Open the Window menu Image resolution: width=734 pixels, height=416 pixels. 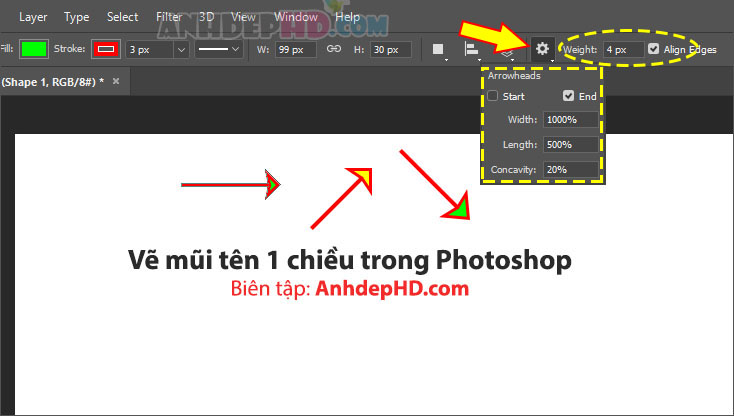click(296, 17)
